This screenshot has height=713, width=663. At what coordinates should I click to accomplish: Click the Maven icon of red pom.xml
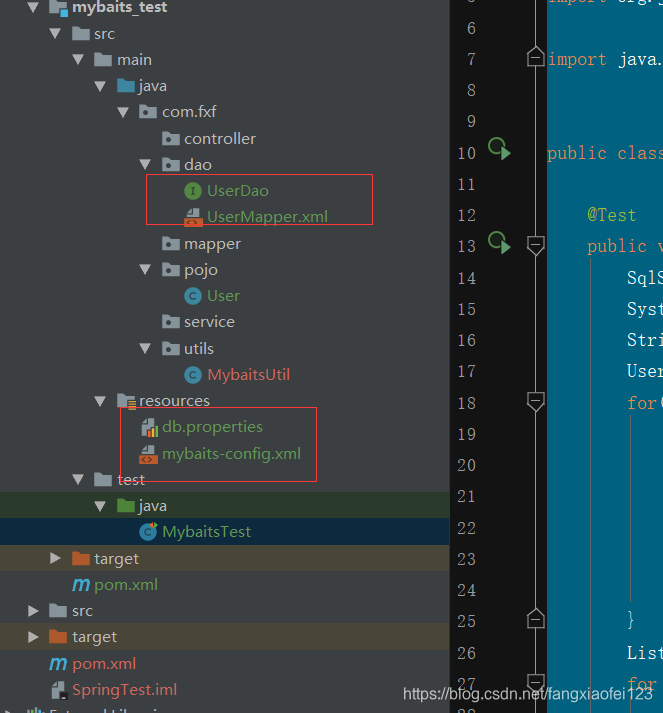[x=58, y=664]
